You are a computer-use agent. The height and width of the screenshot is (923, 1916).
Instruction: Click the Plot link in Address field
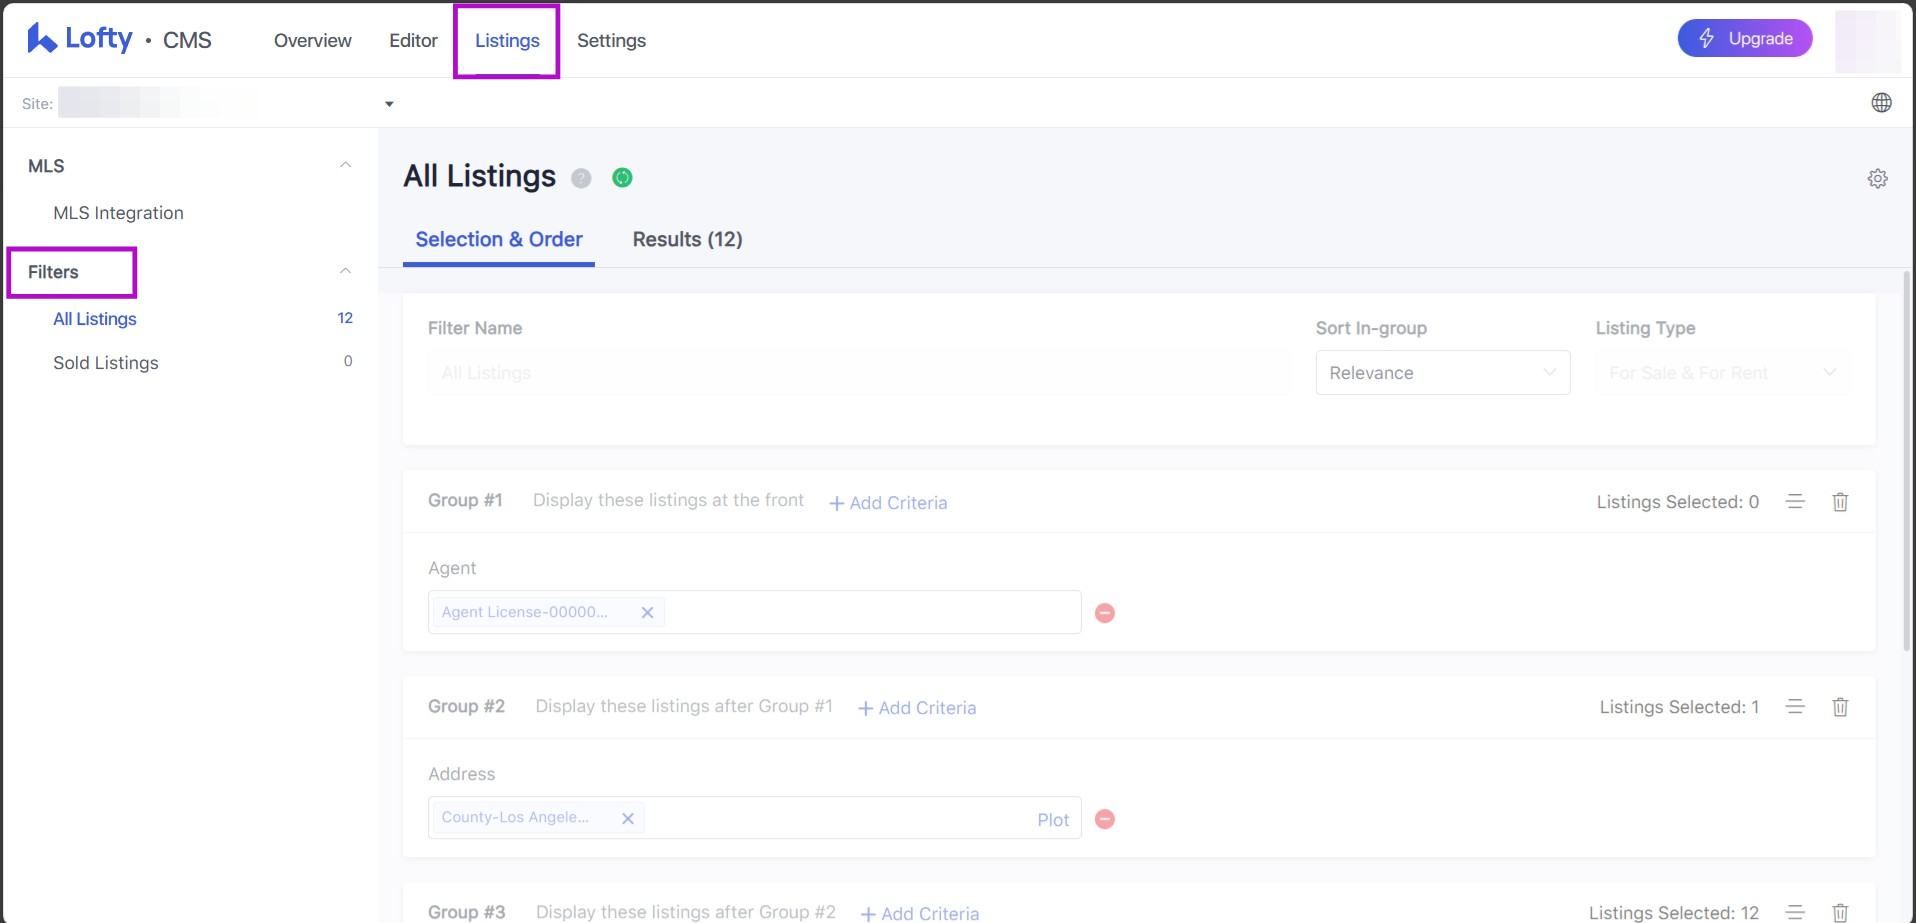click(1052, 820)
